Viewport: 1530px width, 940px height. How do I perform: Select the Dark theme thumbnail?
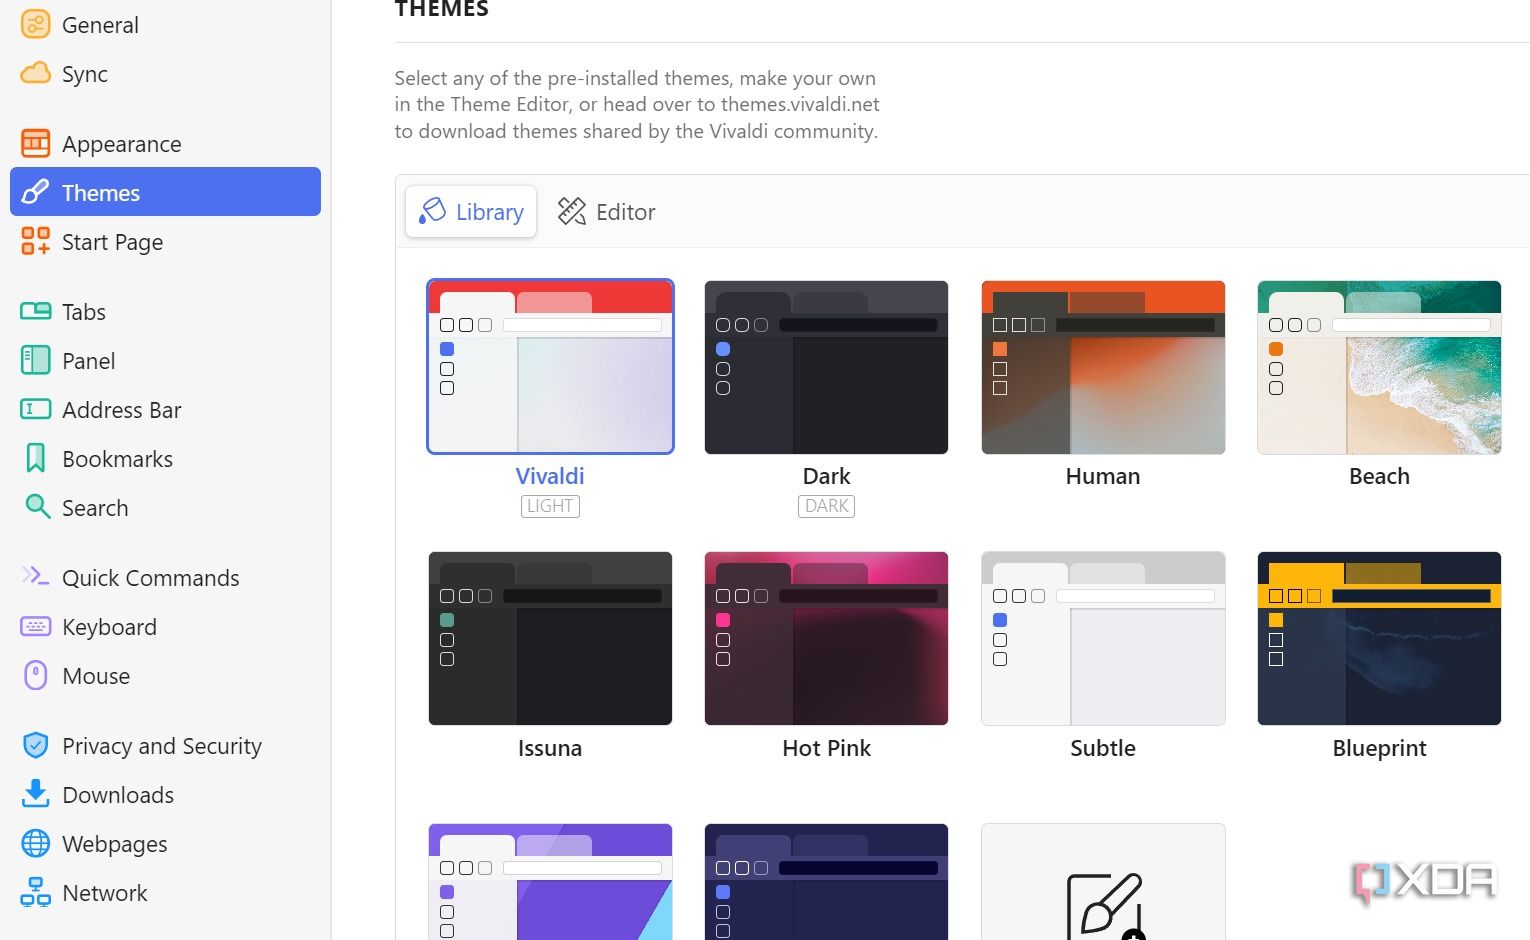tap(826, 367)
